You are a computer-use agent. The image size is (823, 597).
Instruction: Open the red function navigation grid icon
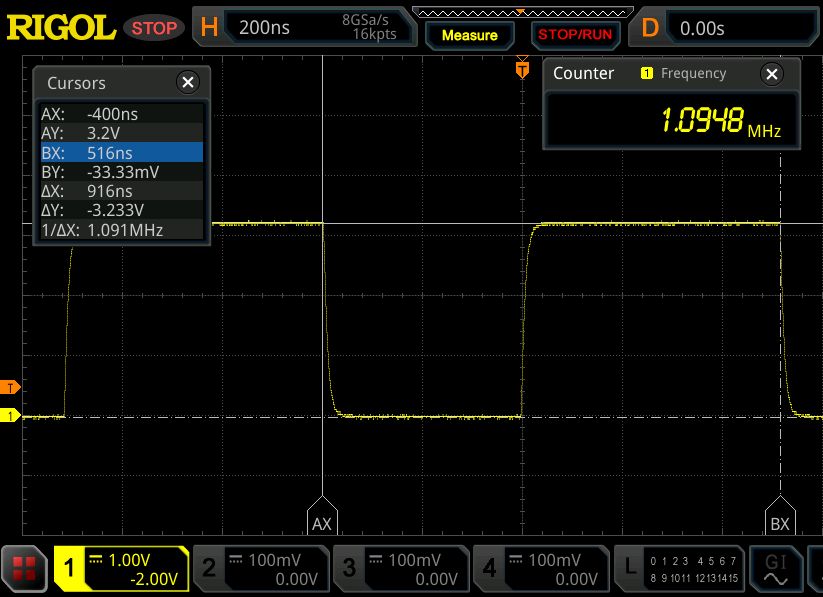tap(24, 569)
